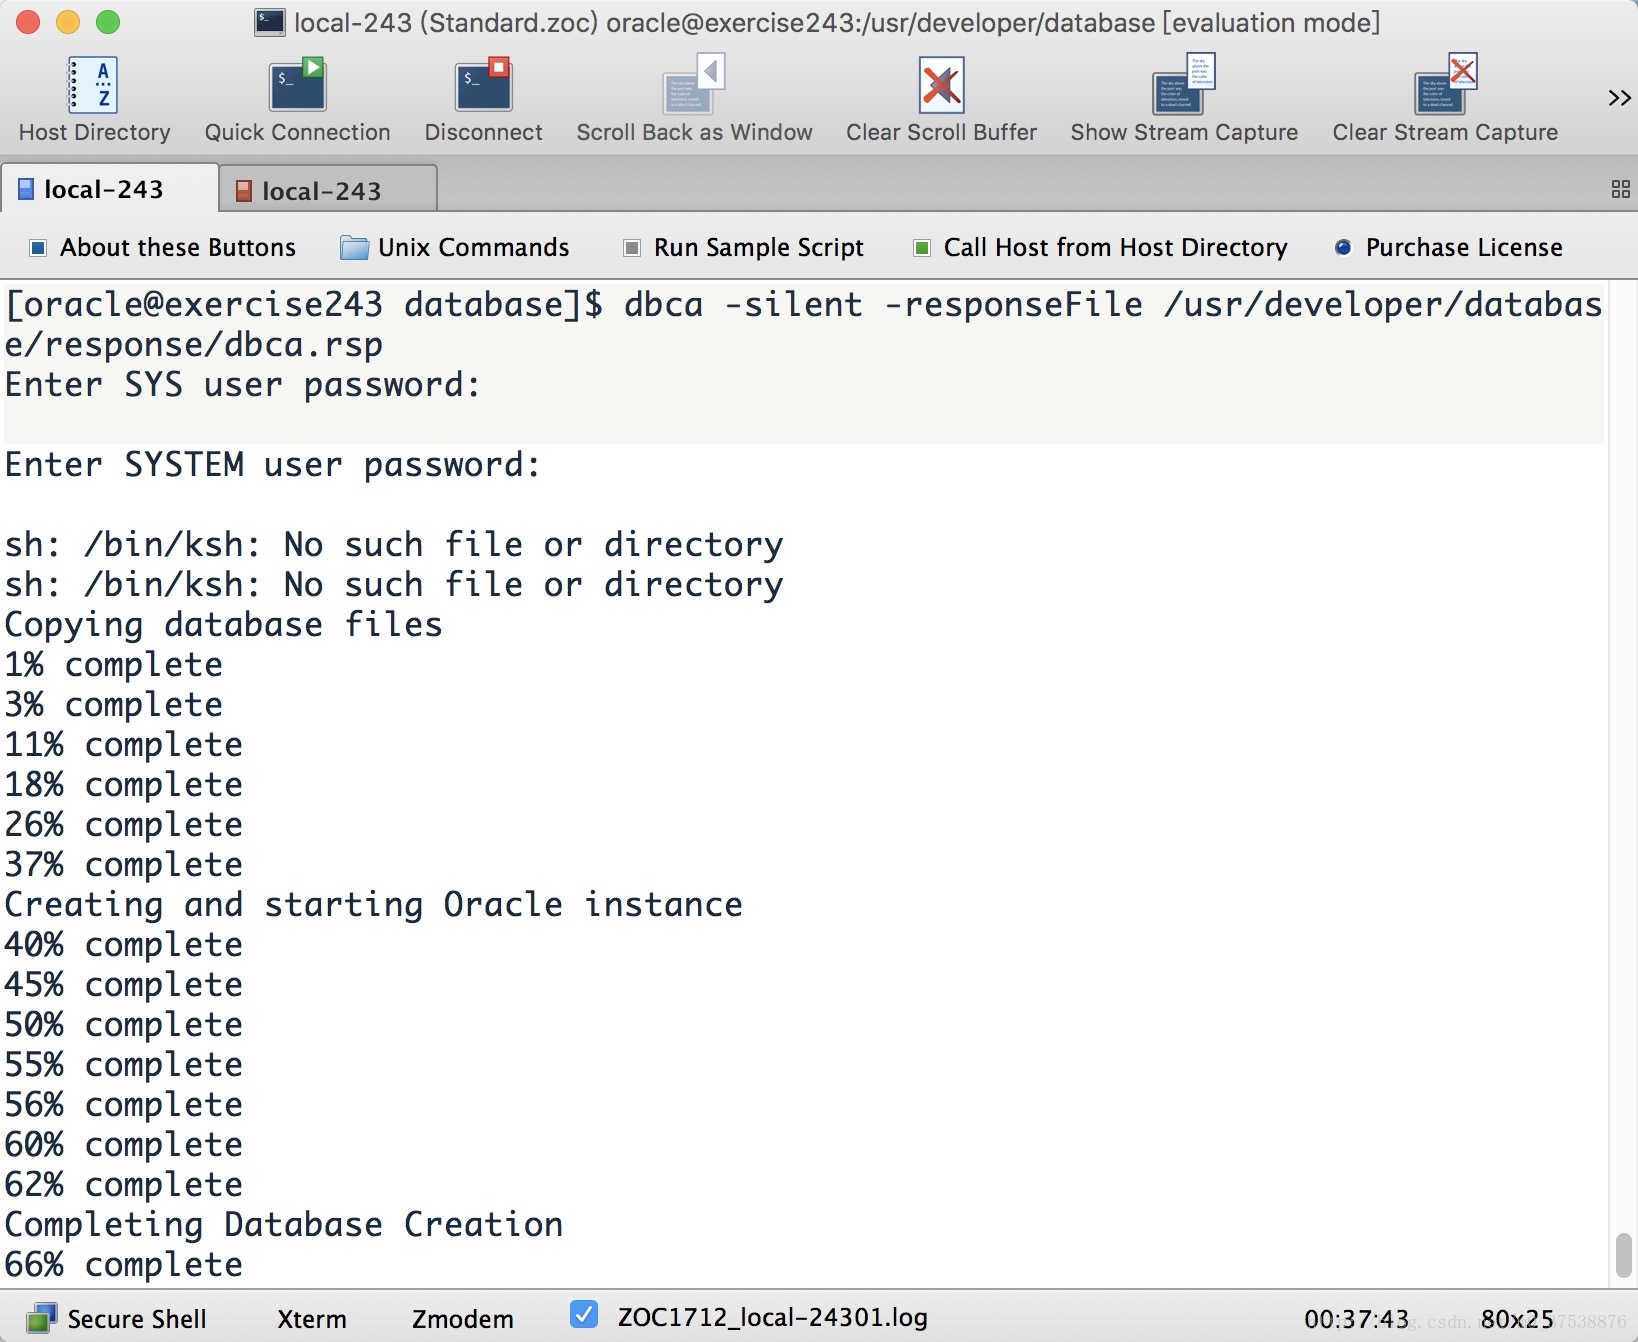Screen dimensions: 1638x1342
Task: Click the 'Copying database files' line
Action: coord(224,625)
